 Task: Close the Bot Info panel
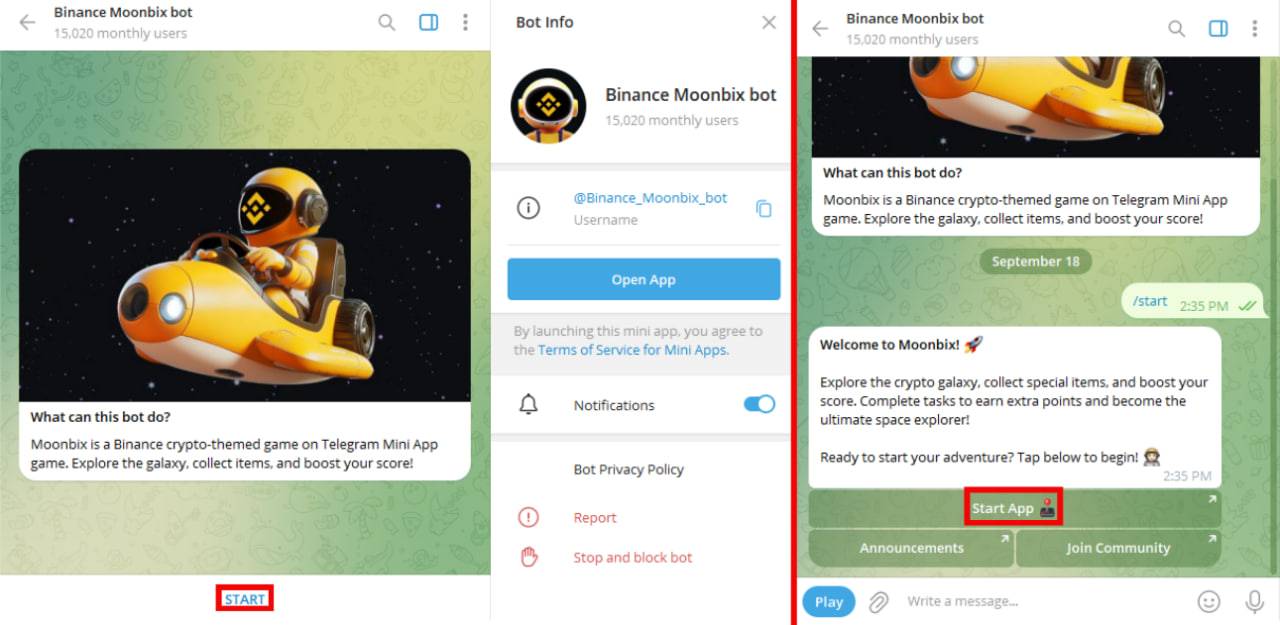click(x=769, y=22)
